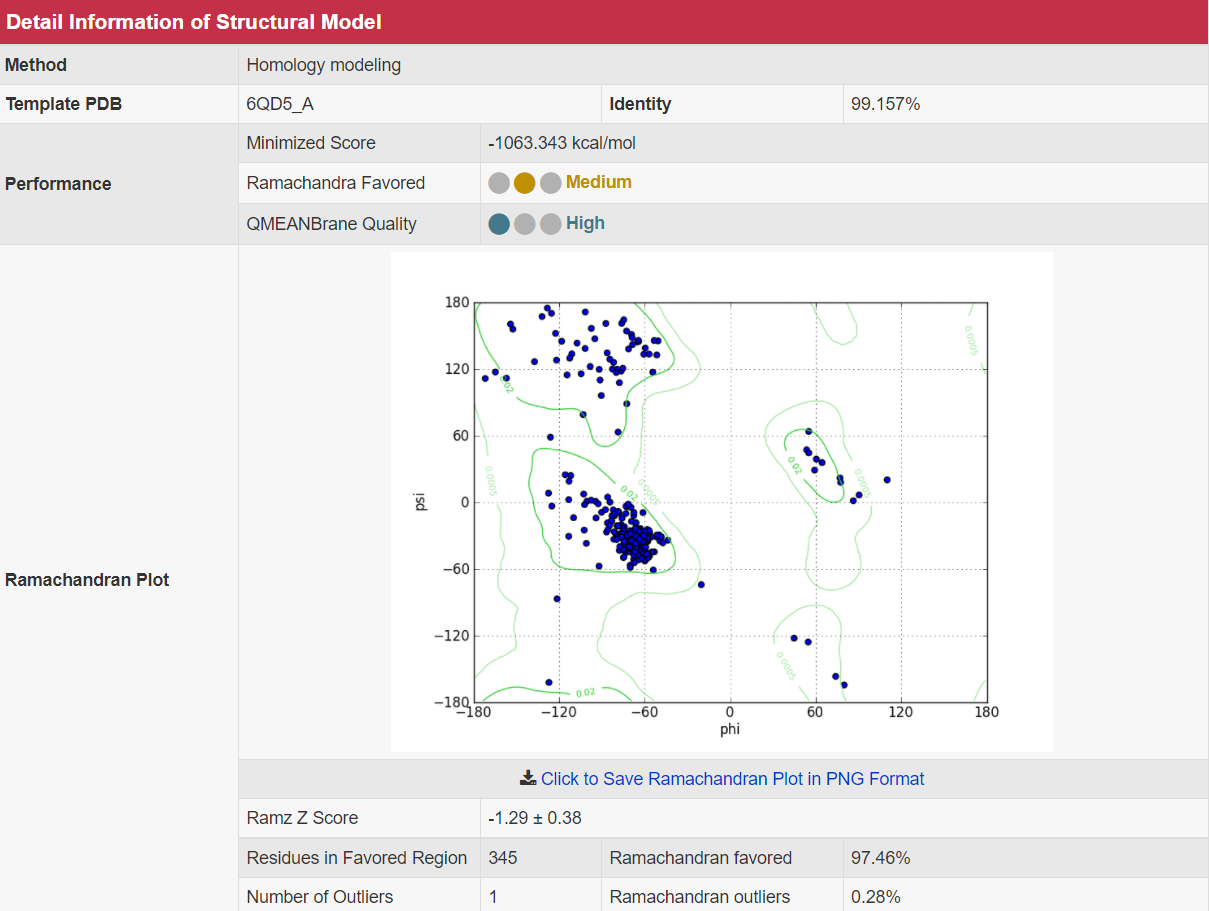1209x911 pixels.
Task: Click the download icon beside the save link
Action: (527, 778)
